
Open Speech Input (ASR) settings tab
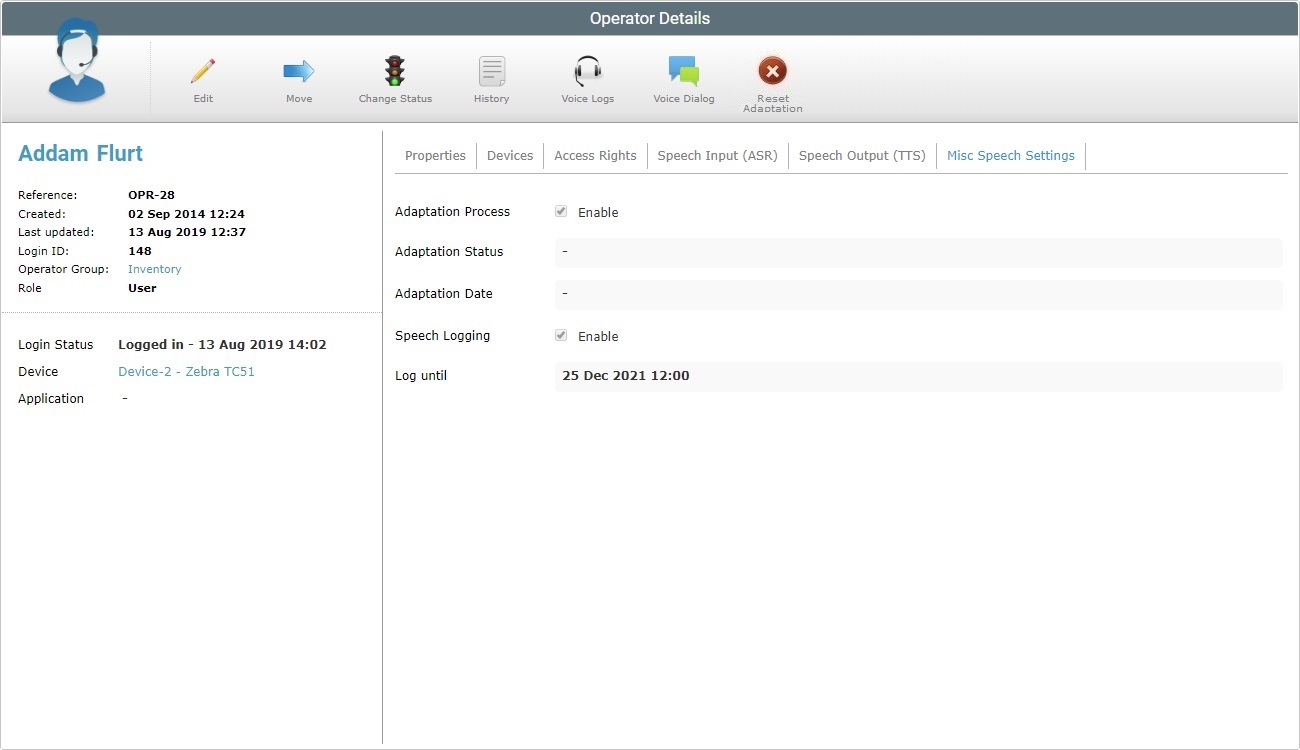[717, 155]
